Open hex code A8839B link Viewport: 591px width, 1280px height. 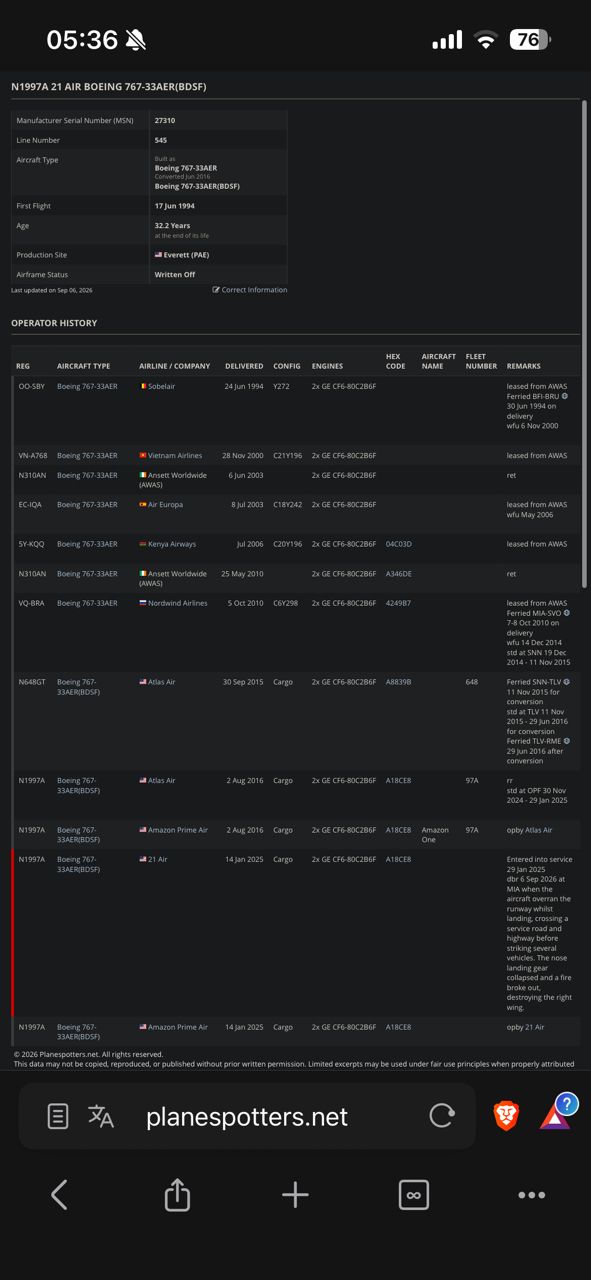[x=399, y=682]
